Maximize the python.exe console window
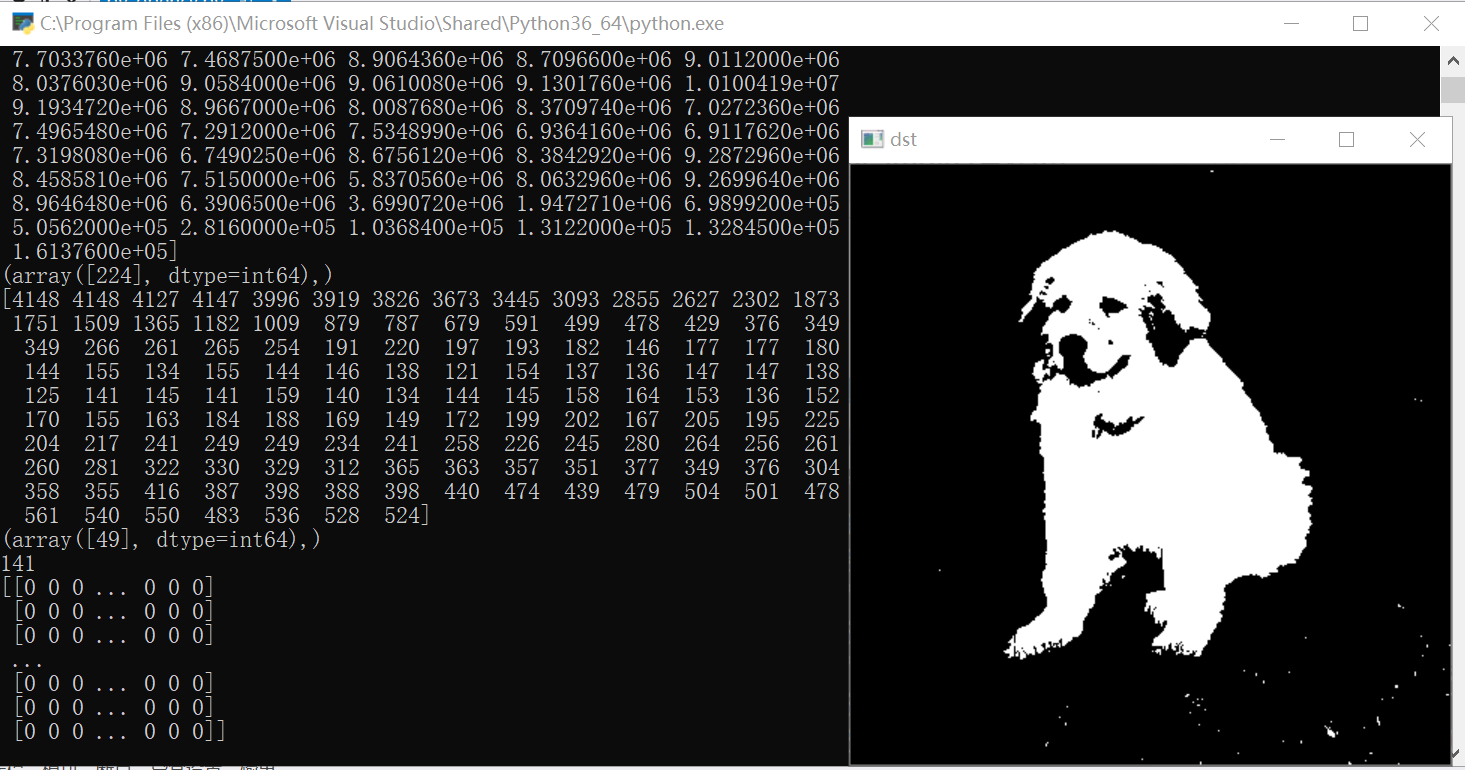The height and width of the screenshot is (770, 1465). click(x=1360, y=24)
